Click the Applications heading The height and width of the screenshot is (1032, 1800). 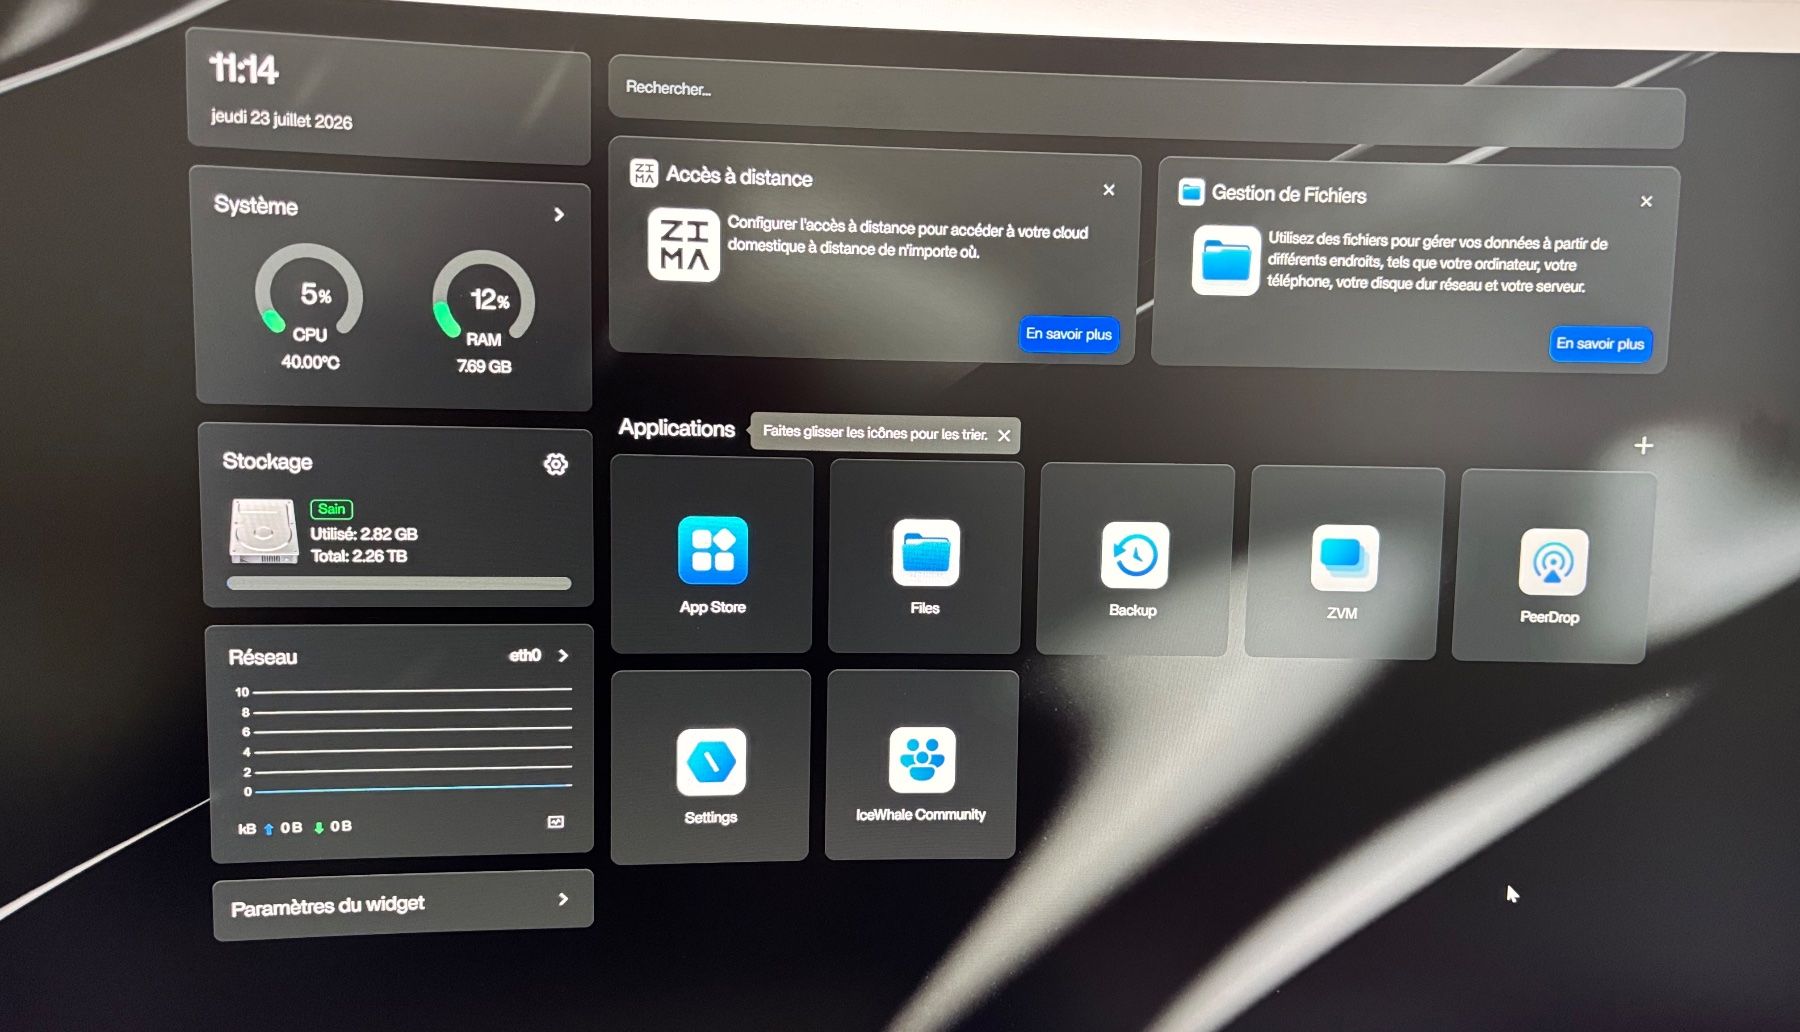[x=677, y=428]
